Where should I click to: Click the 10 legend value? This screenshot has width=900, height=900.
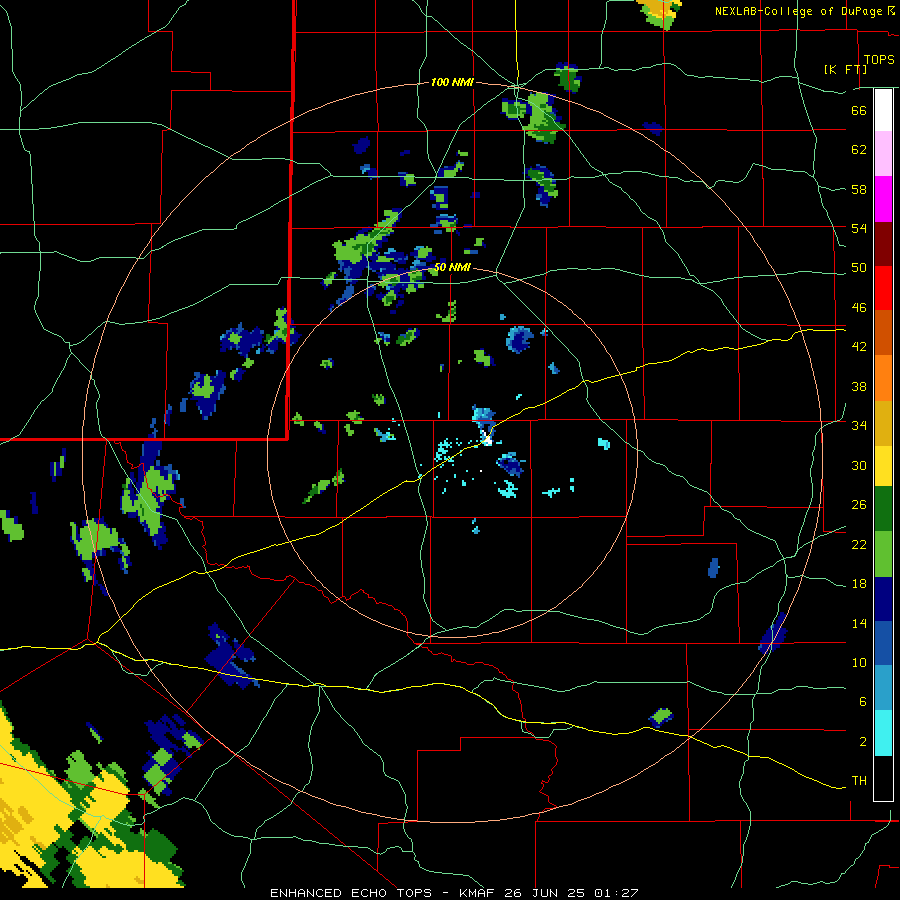pos(859,662)
